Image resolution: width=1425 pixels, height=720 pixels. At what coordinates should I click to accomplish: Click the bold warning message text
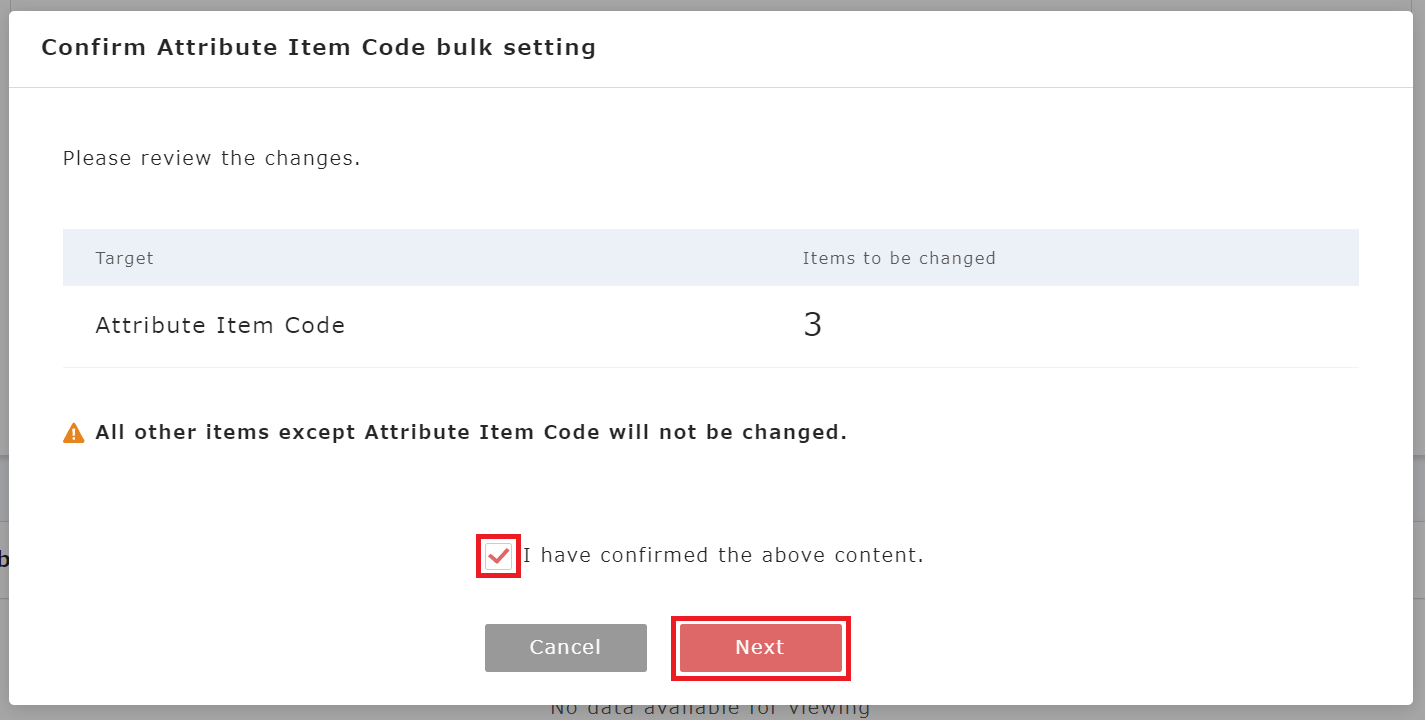(x=470, y=431)
